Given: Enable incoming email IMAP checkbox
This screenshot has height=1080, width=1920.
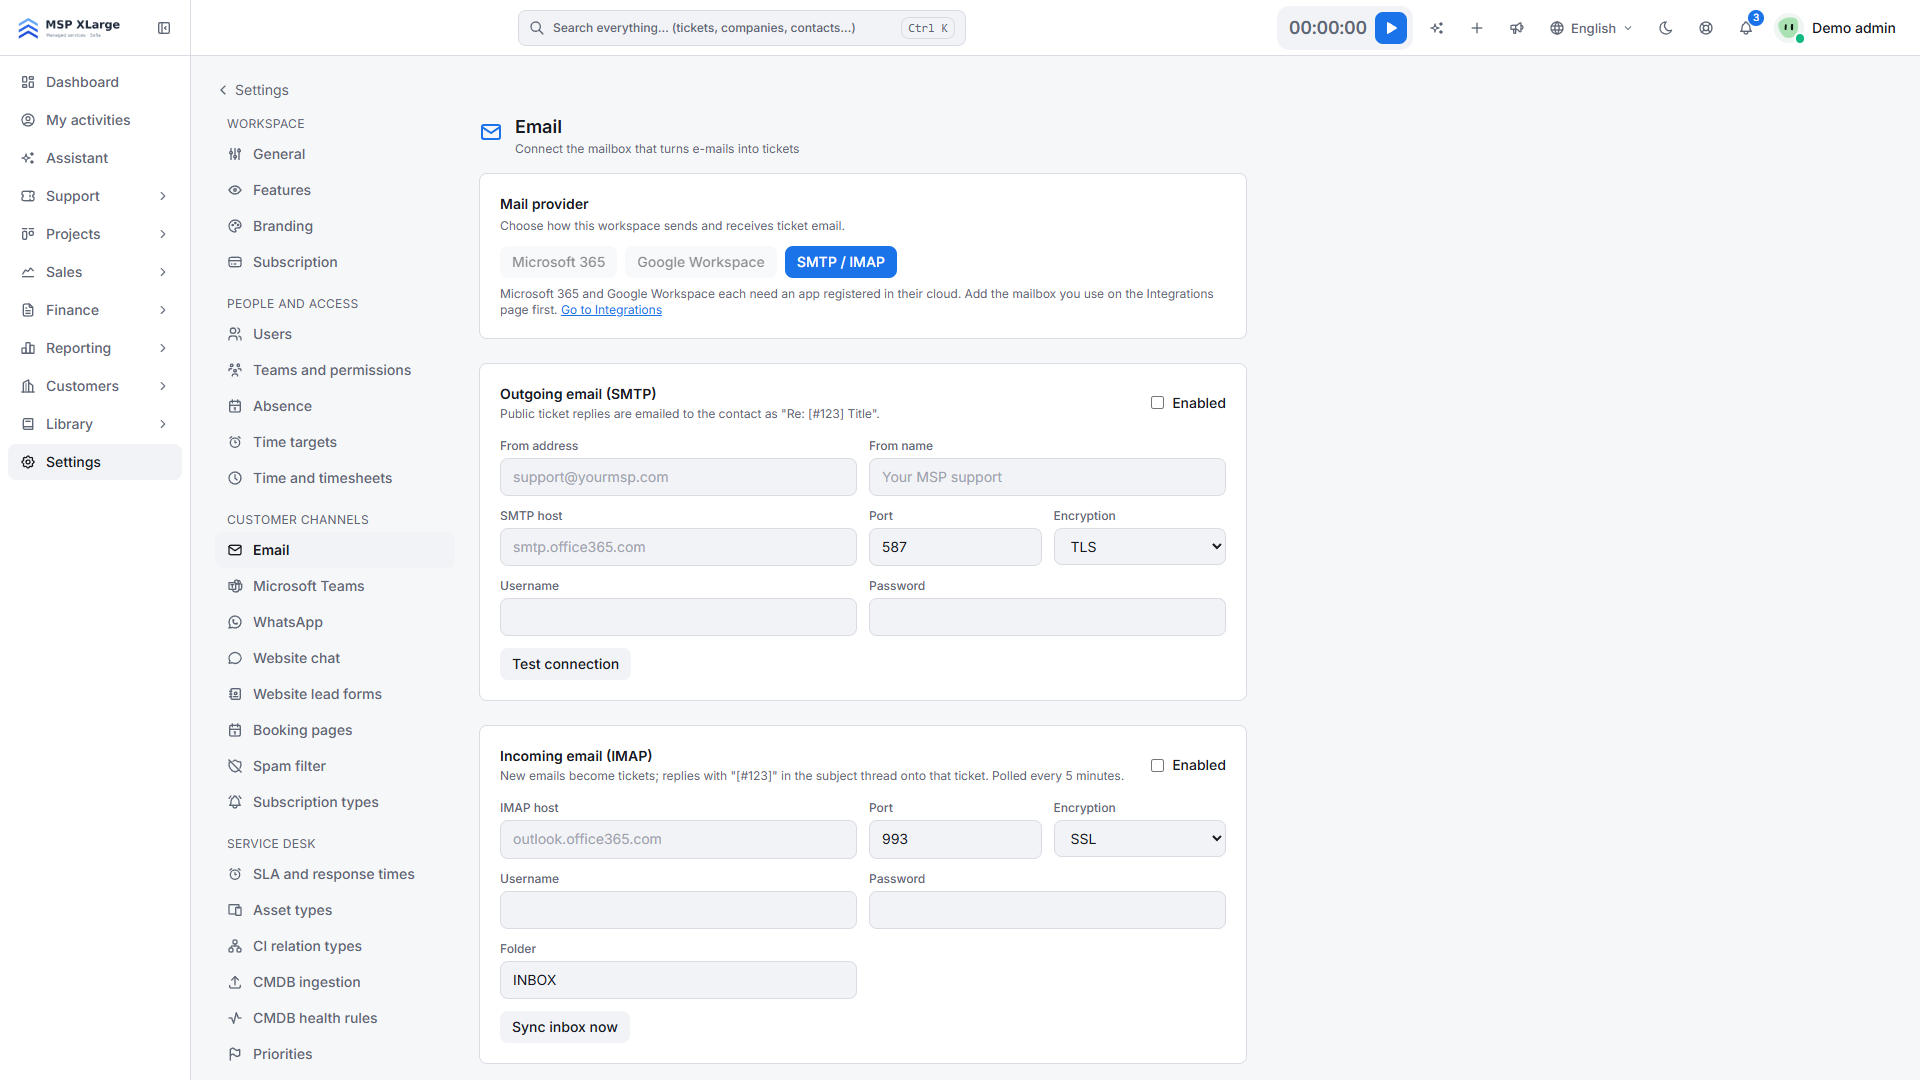Looking at the screenshot, I should pos(1157,765).
